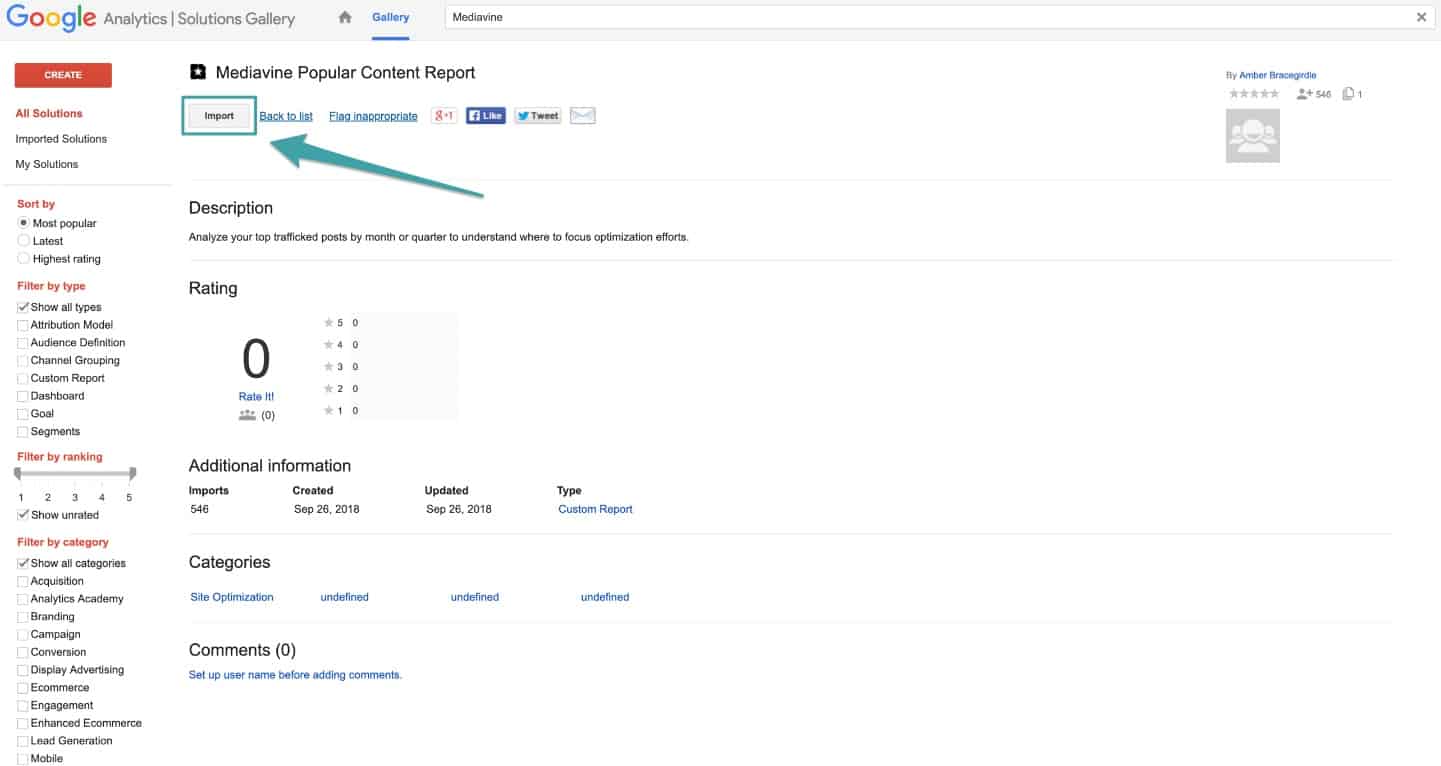Open the My Solutions menu item
The width and height of the screenshot is (1441, 766).
[45, 164]
